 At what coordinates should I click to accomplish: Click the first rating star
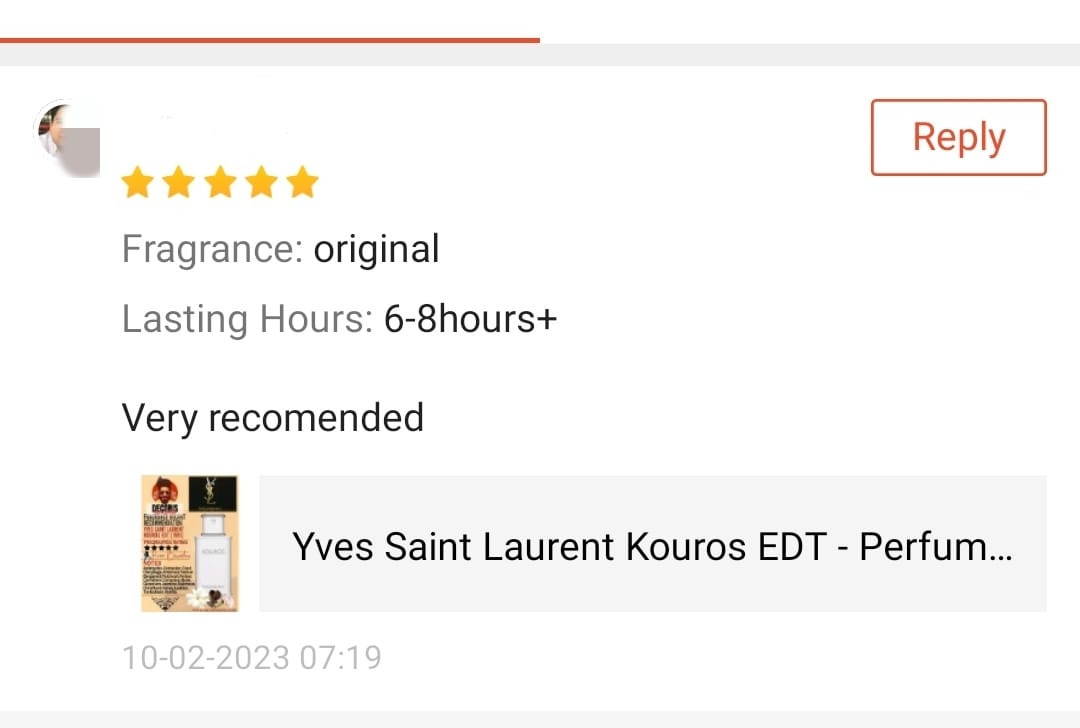[137, 183]
